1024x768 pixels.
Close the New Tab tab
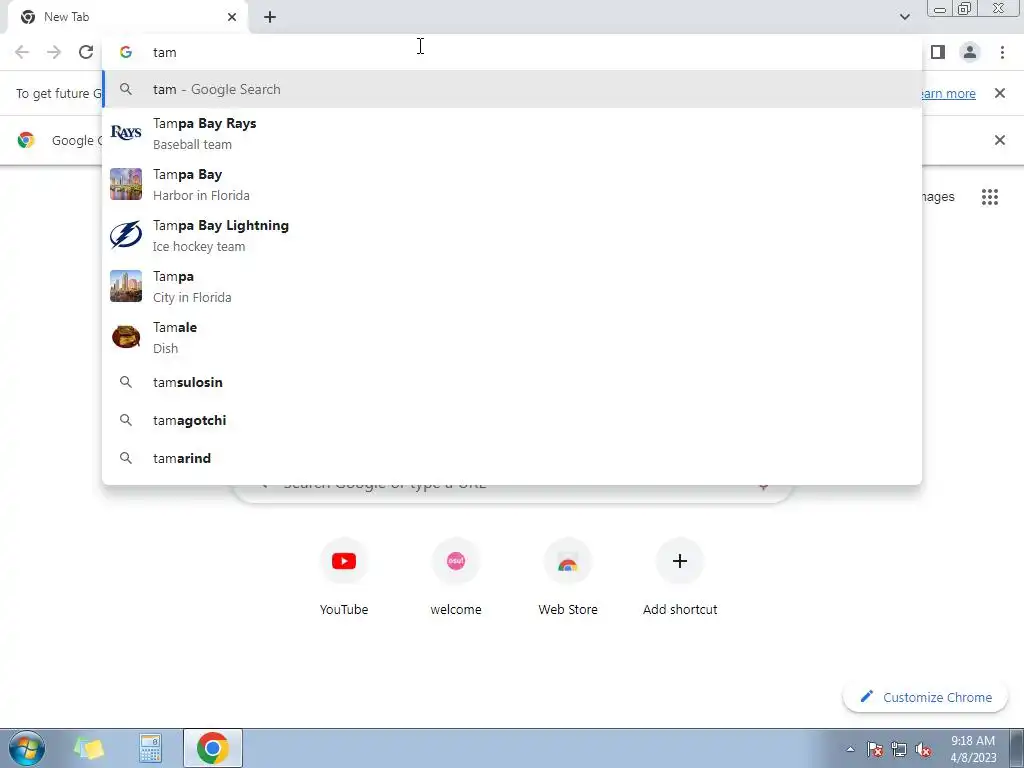[232, 17]
